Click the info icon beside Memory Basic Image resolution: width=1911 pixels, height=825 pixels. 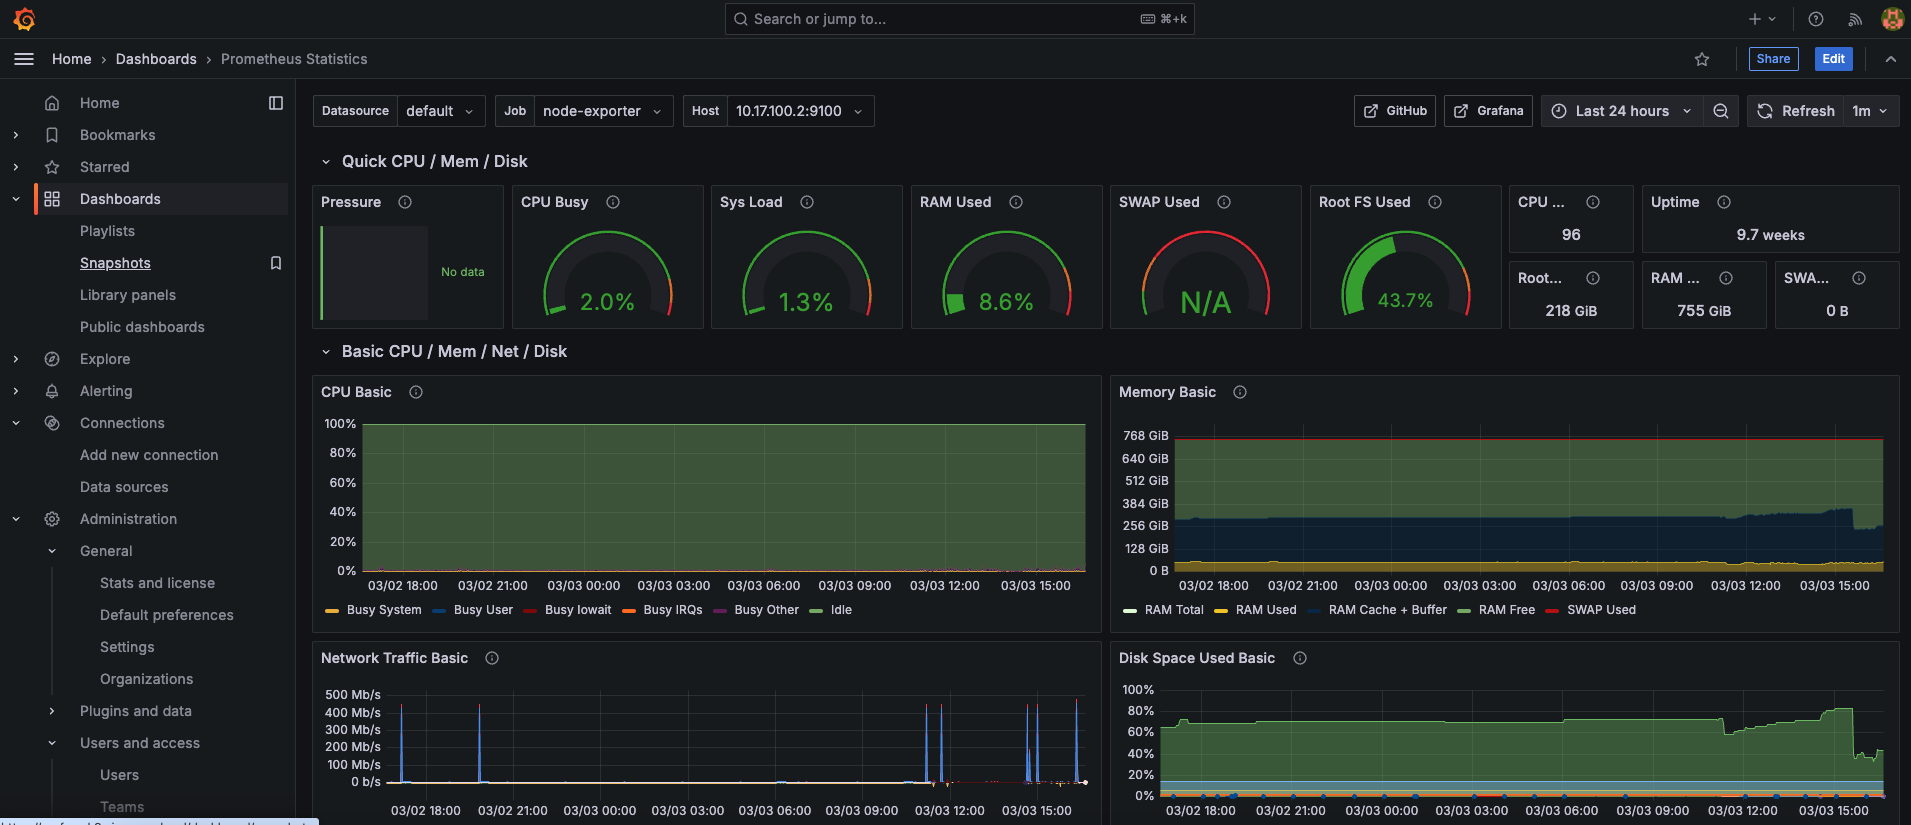1240,392
